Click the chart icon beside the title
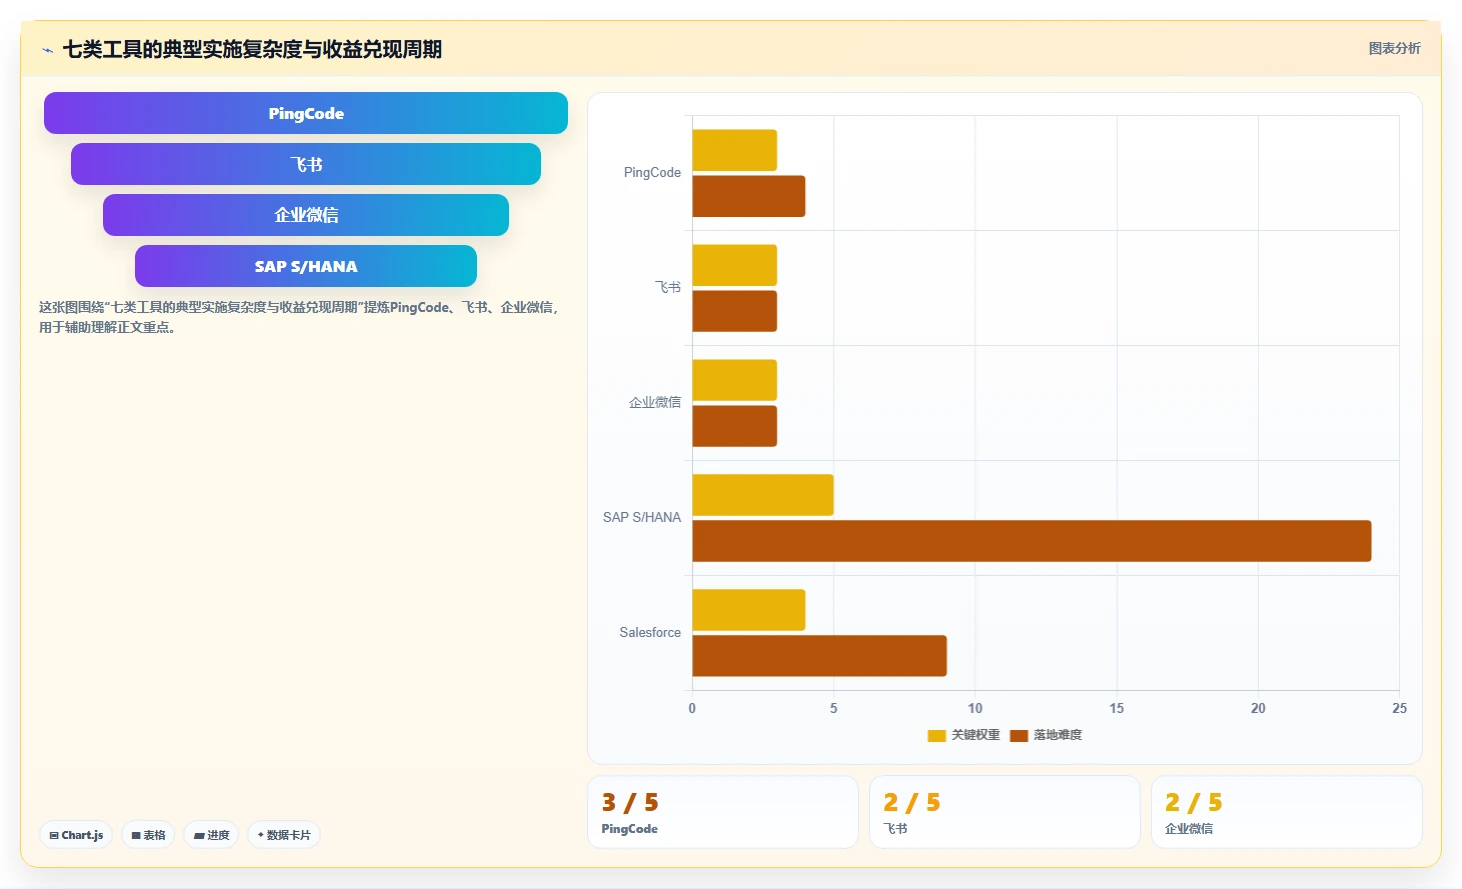Image resolution: width=1462 pixels, height=889 pixels. (x=47, y=50)
